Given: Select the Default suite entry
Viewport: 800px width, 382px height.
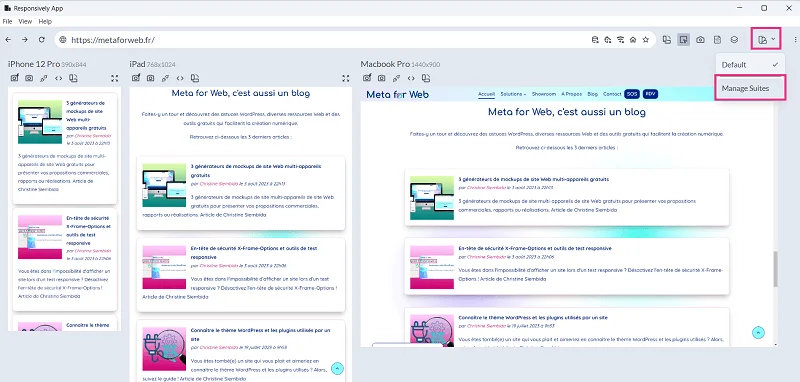Looking at the screenshot, I should (751, 65).
